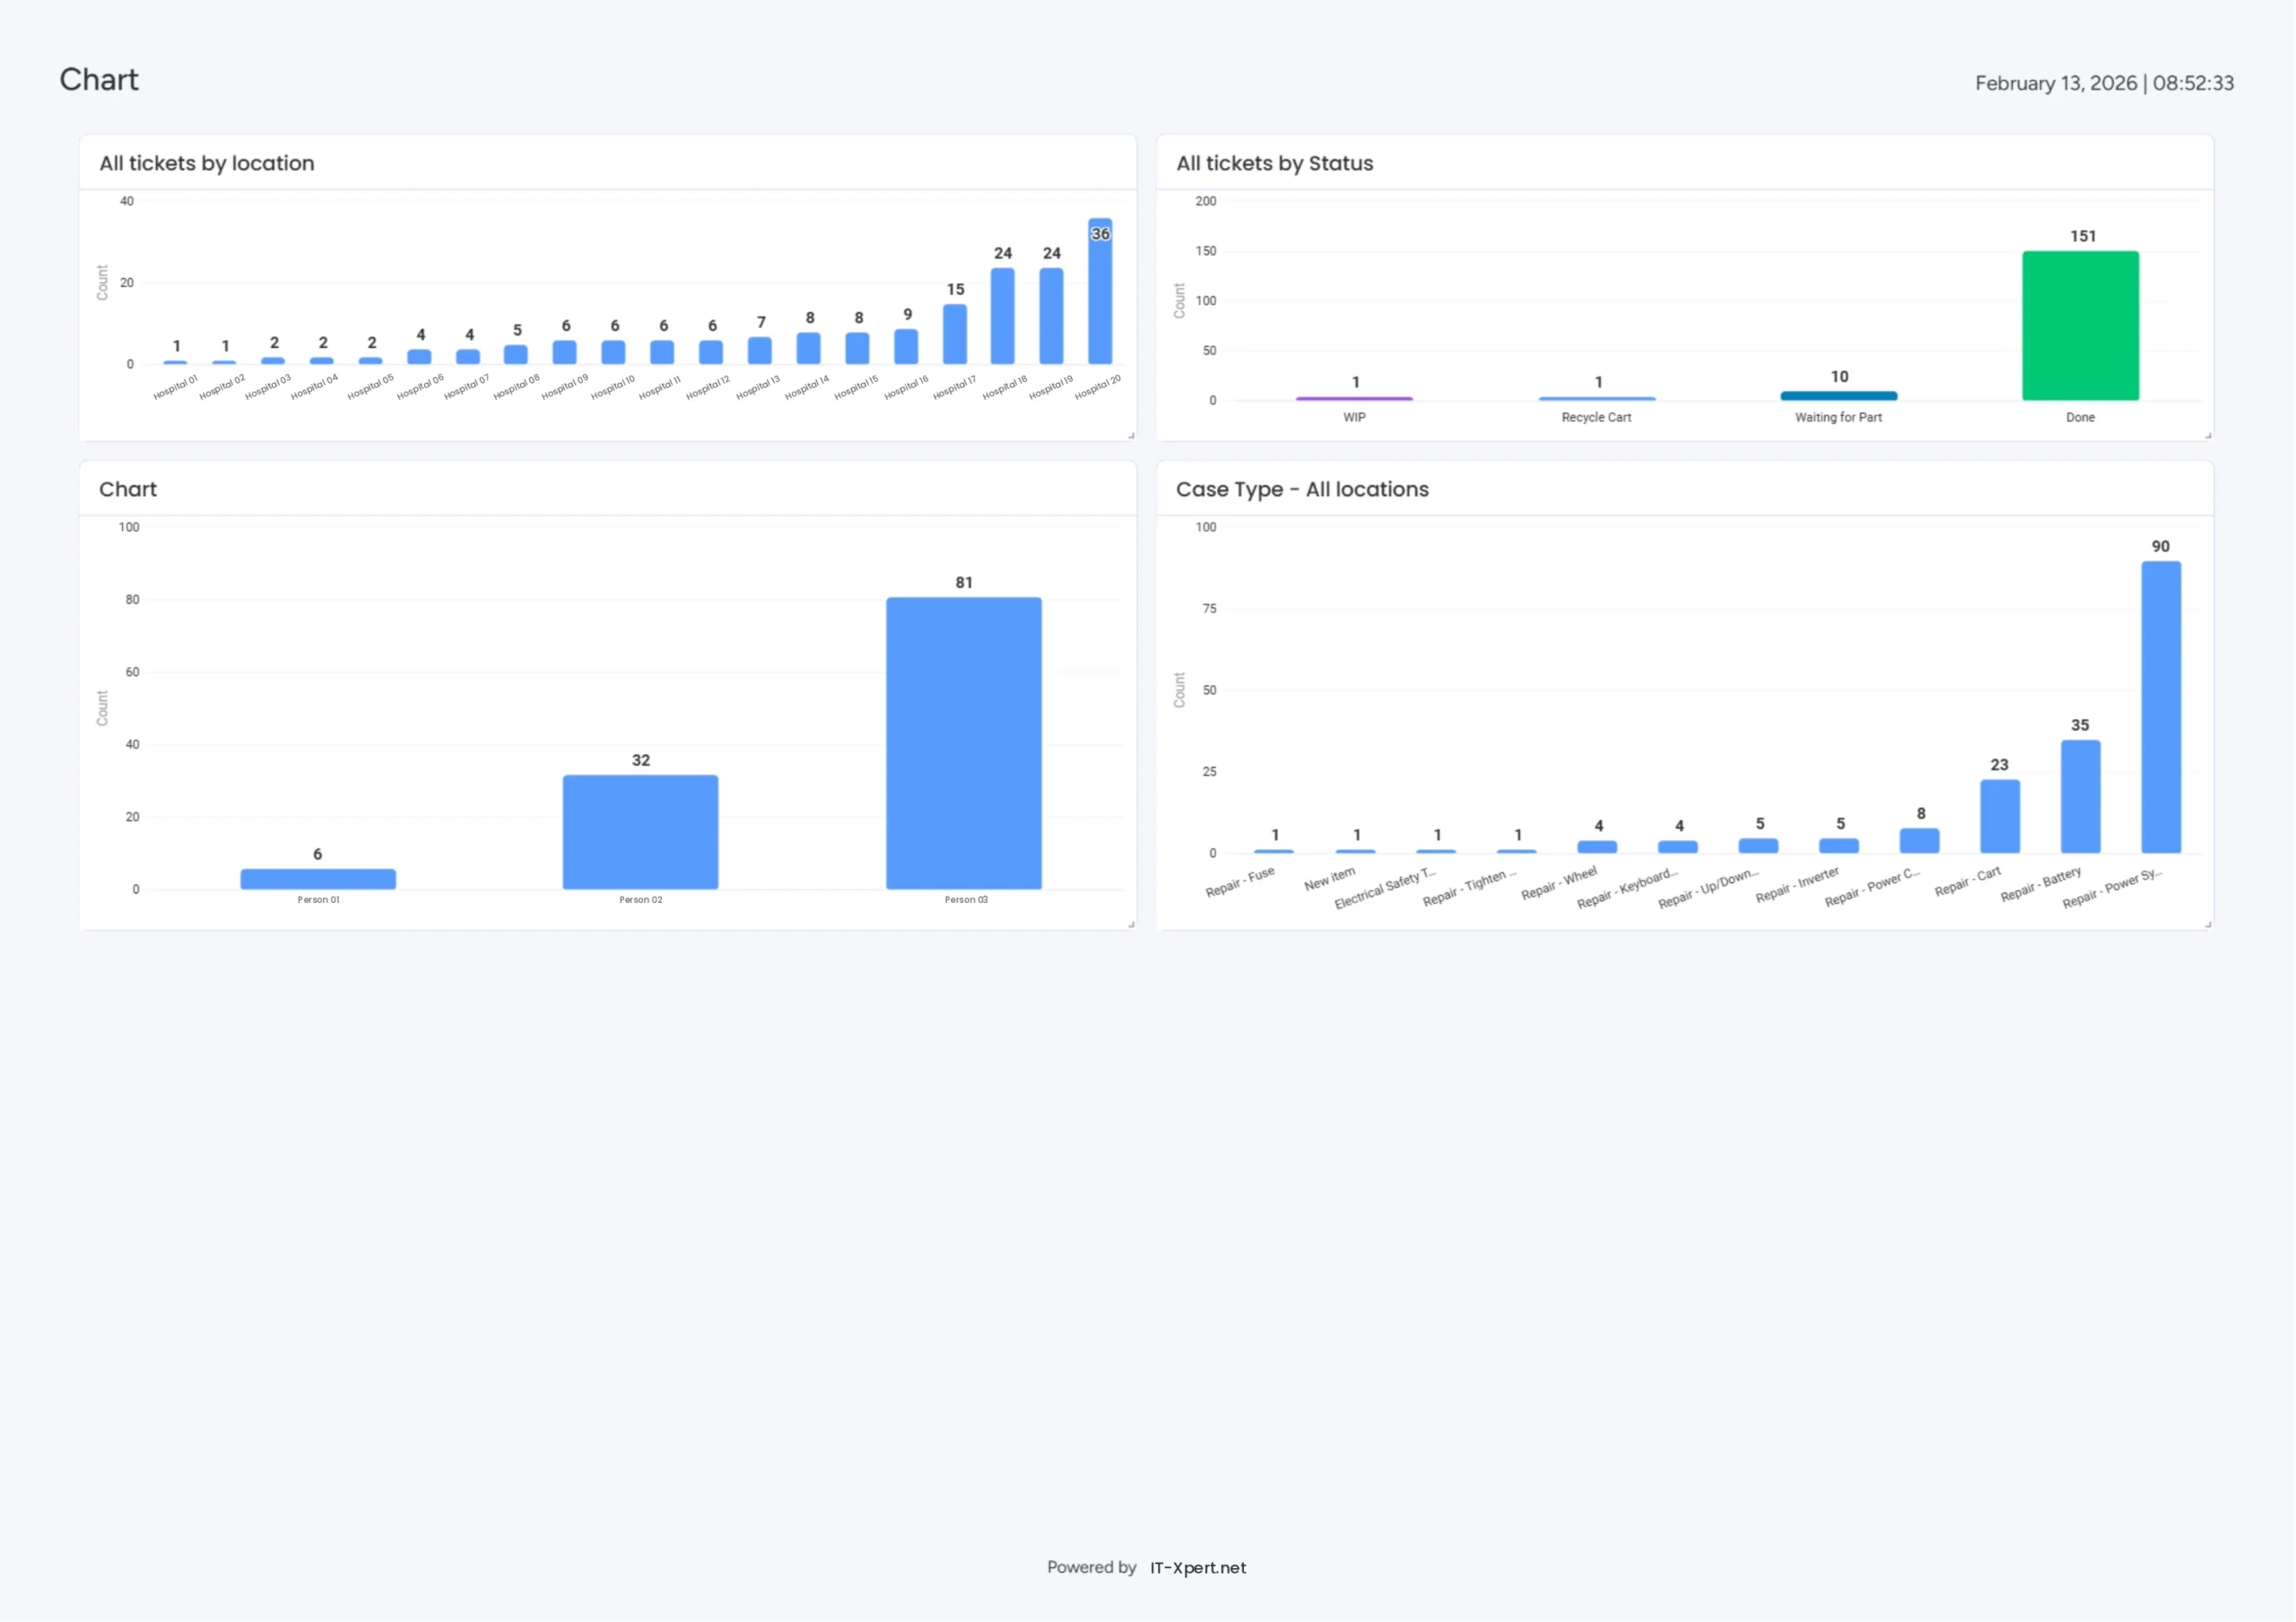Click the Repair - Battery bar showing 35

point(2080,797)
